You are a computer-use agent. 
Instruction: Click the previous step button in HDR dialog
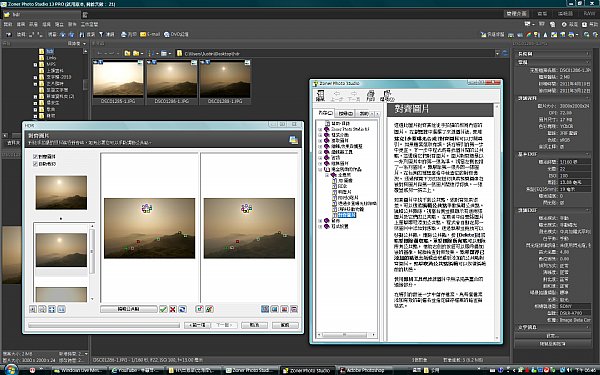tap(197, 325)
